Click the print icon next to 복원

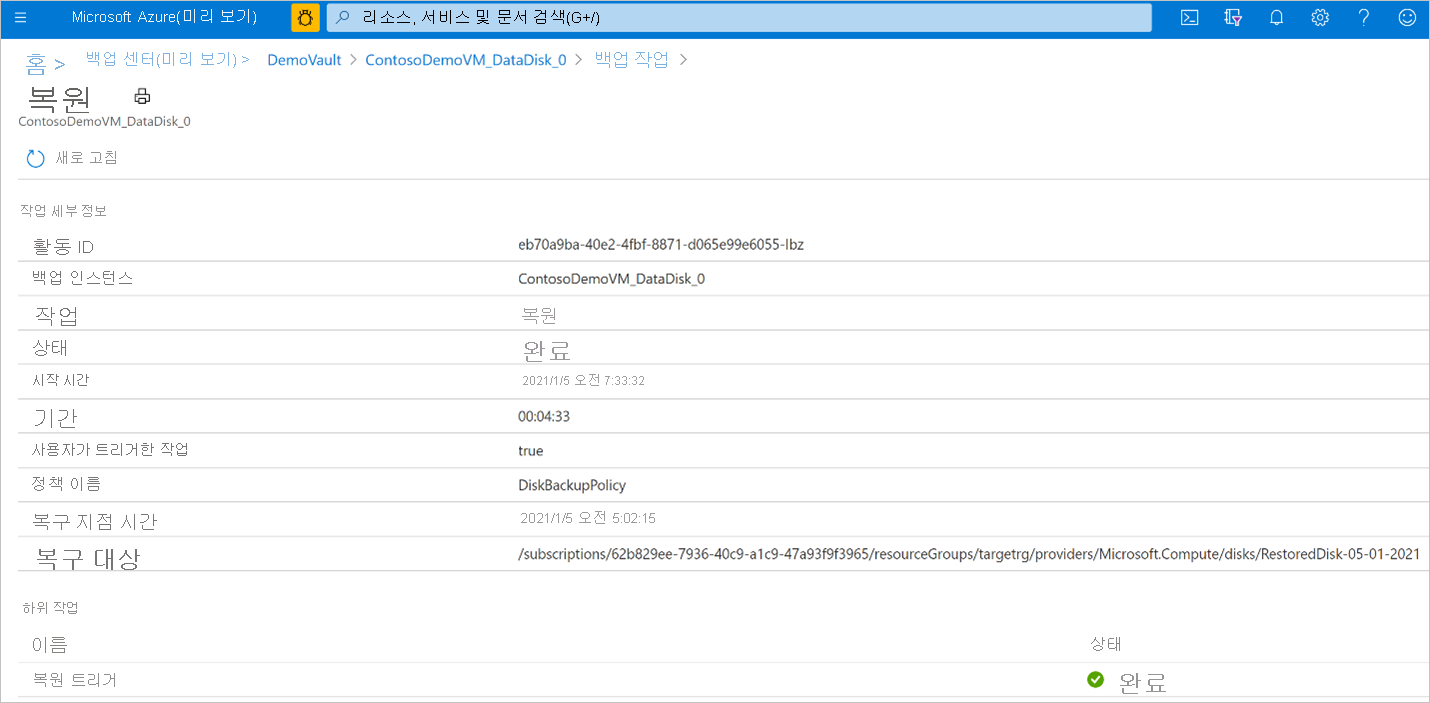point(142,96)
